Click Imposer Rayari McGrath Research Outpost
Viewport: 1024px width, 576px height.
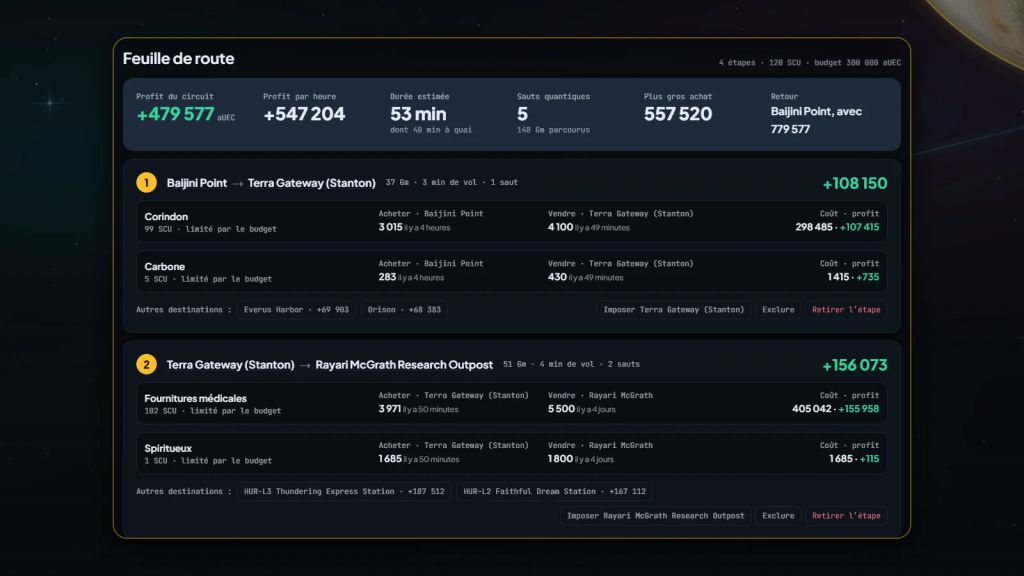point(655,516)
